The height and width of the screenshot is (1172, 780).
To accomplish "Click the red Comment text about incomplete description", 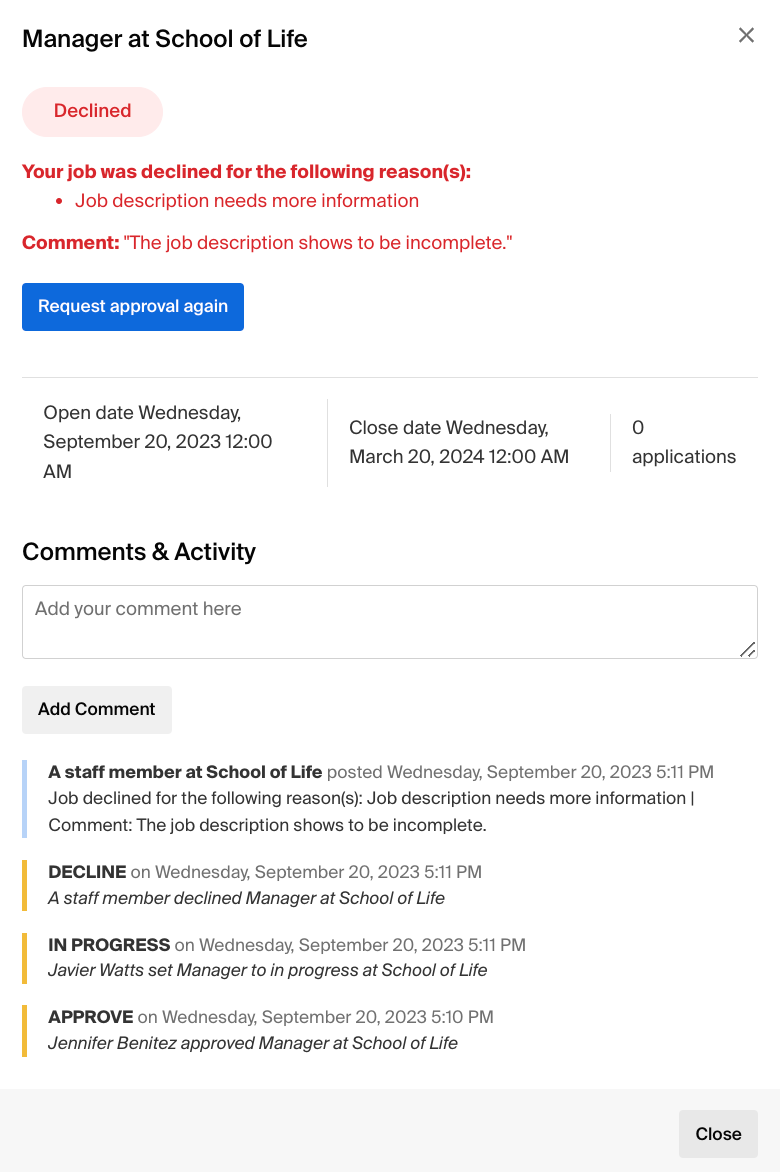I will (267, 243).
